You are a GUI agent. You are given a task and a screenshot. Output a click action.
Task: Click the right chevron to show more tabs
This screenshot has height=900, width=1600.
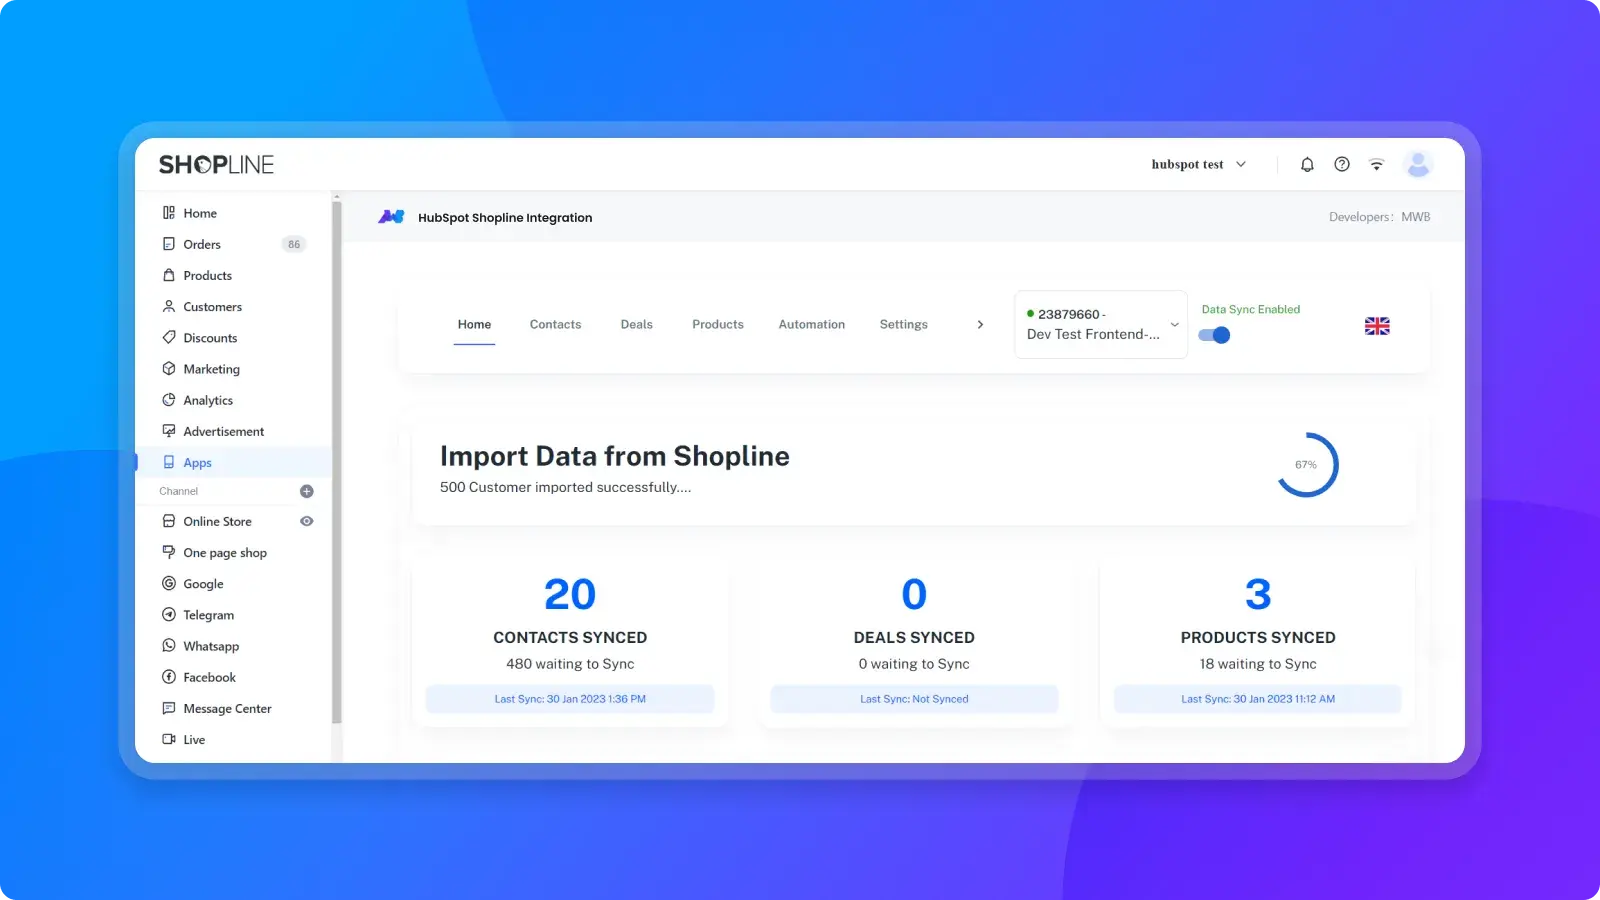pos(980,325)
